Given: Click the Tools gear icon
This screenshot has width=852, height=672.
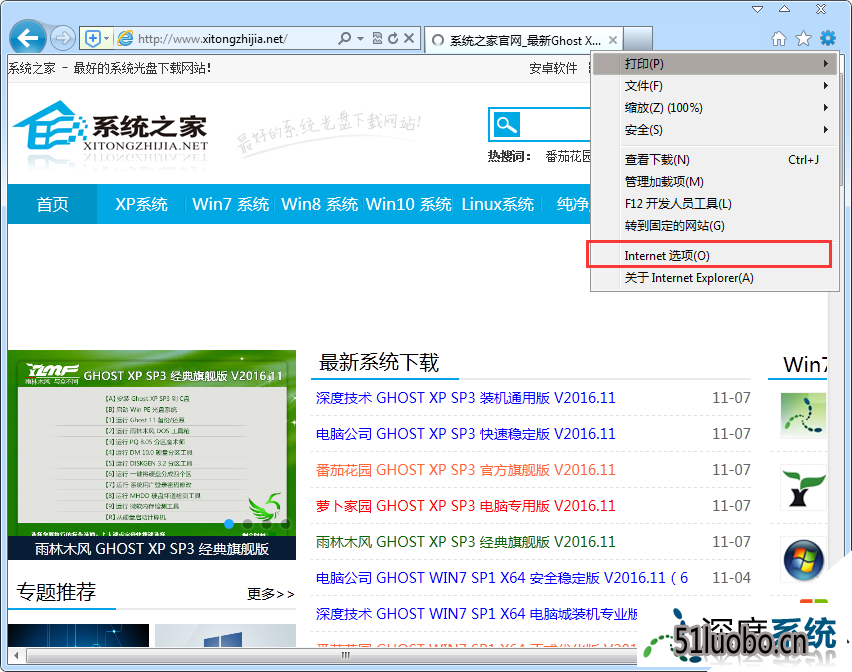Looking at the screenshot, I should (x=828, y=38).
